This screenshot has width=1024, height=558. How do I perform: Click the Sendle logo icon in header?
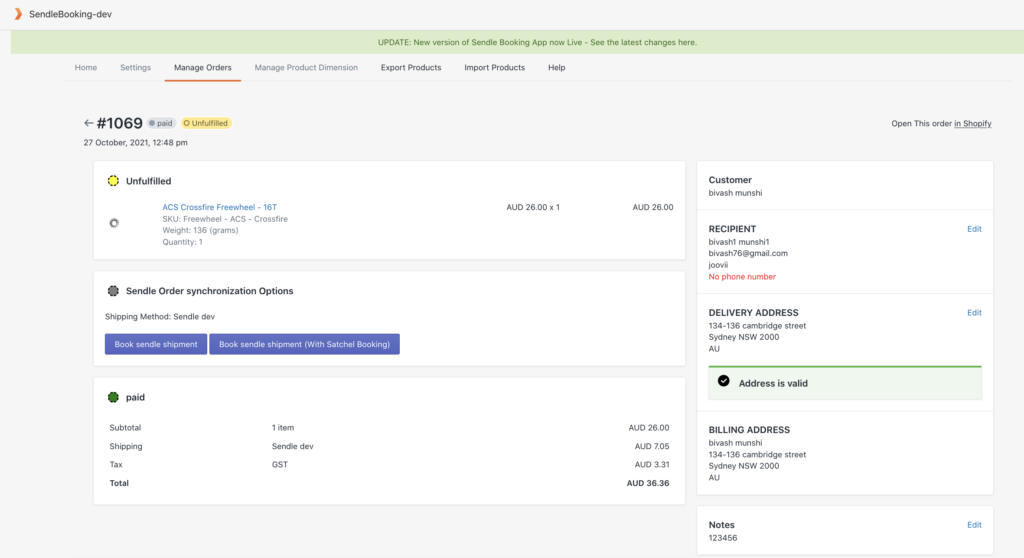pyautogui.click(x=17, y=13)
